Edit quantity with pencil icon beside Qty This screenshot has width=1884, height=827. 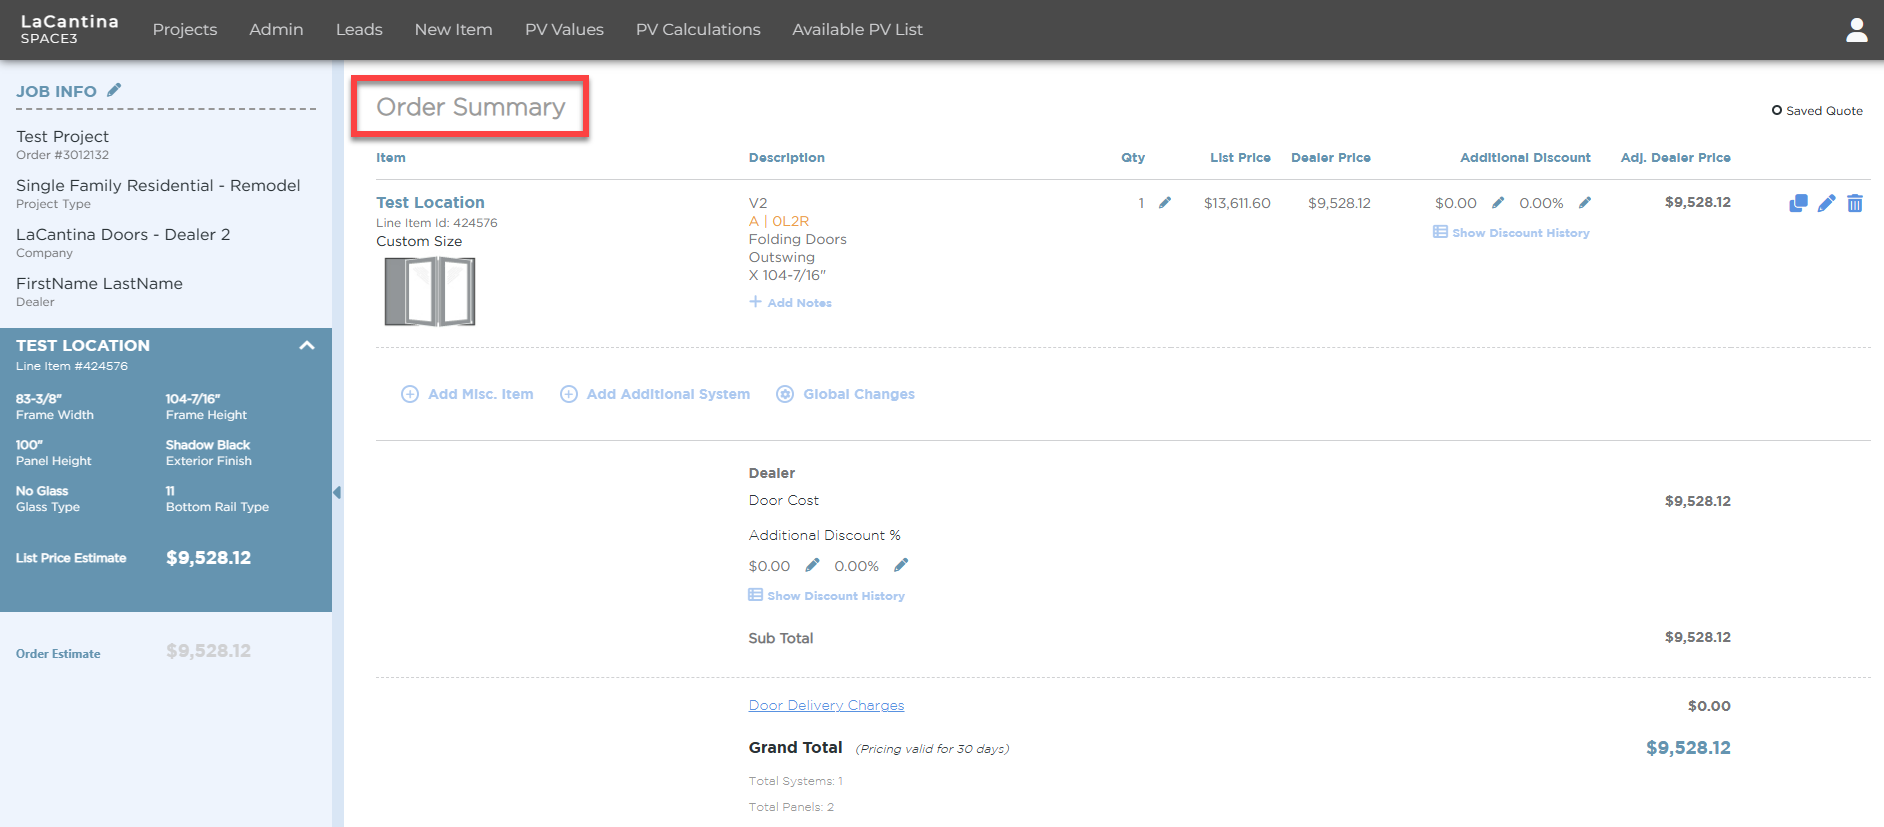pyautogui.click(x=1165, y=202)
